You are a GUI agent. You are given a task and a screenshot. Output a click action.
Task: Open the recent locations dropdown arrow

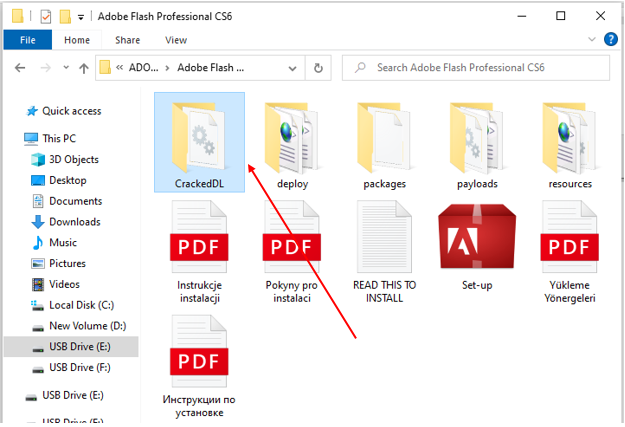(66, 67)
